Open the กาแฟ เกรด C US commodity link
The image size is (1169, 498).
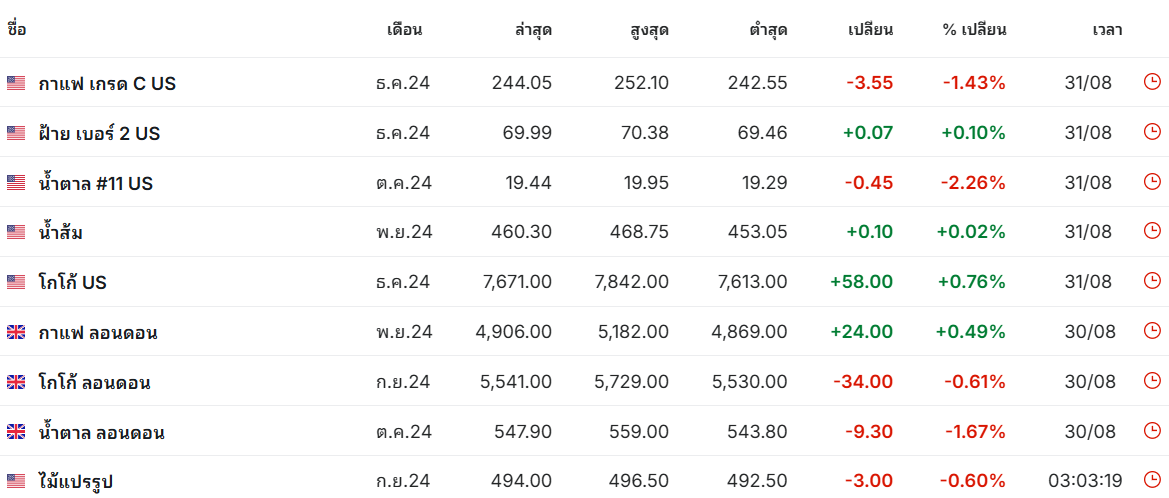click(107, 83)
